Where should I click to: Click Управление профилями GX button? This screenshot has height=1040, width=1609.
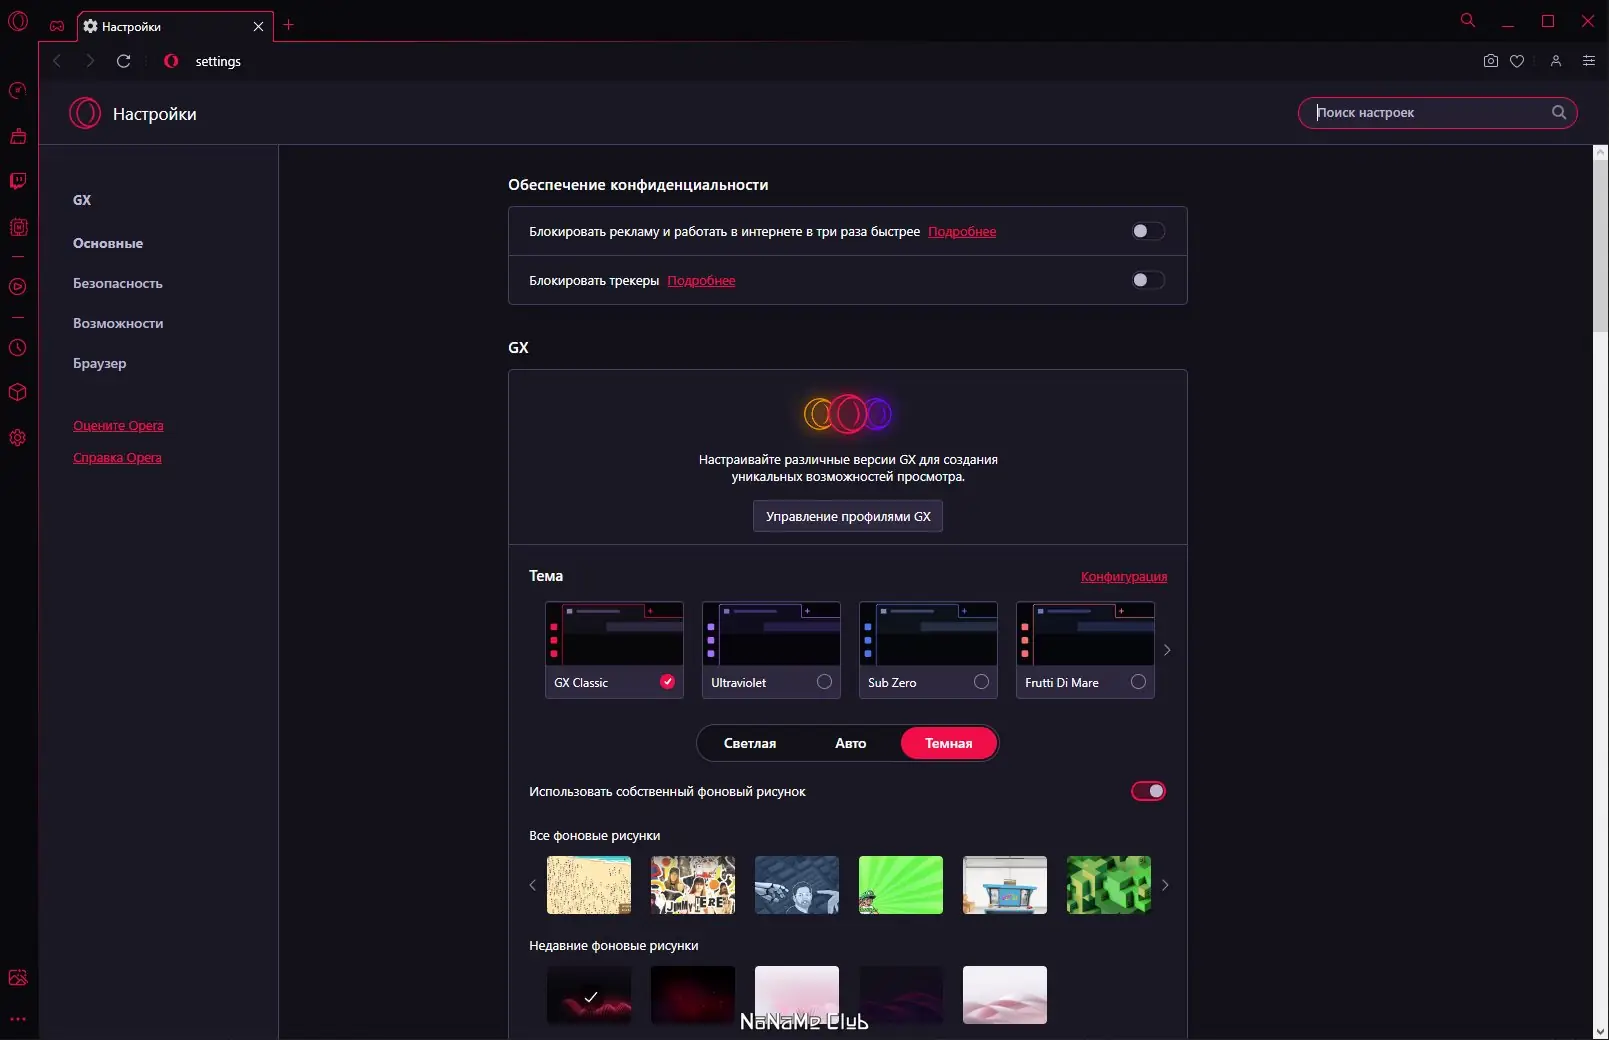[x=848, y=516]
